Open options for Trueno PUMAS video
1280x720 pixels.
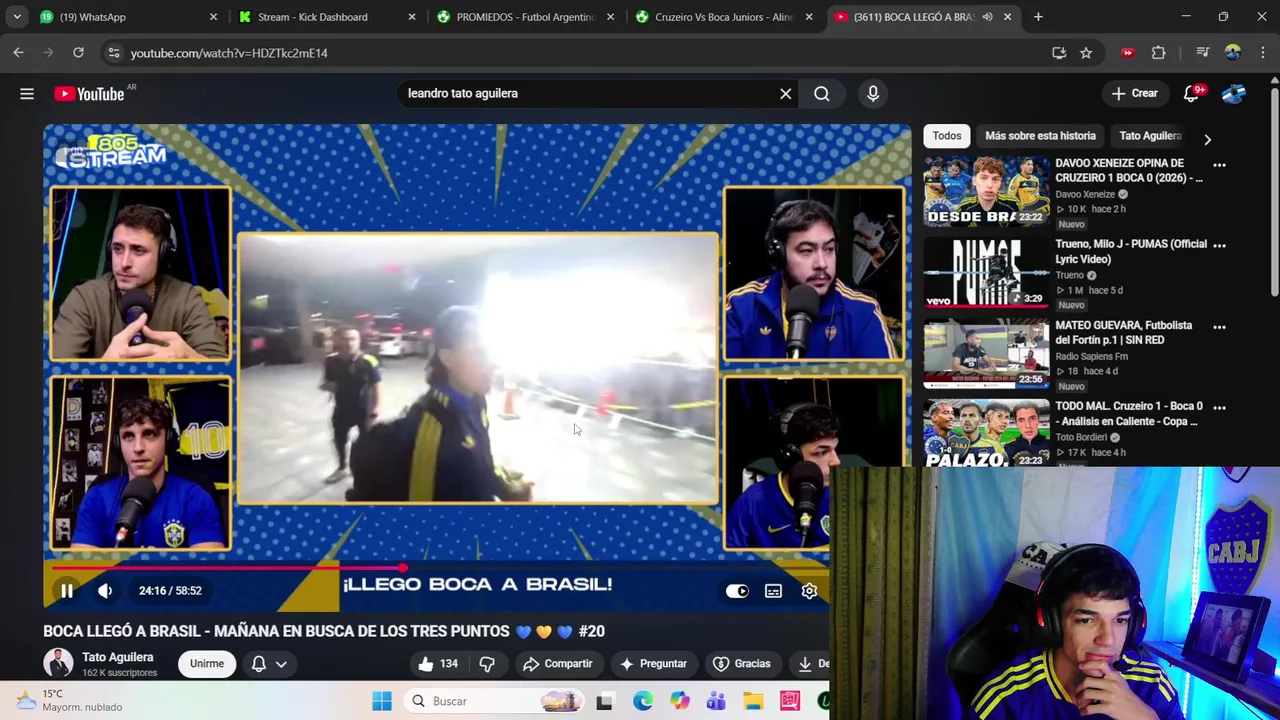1219,245
